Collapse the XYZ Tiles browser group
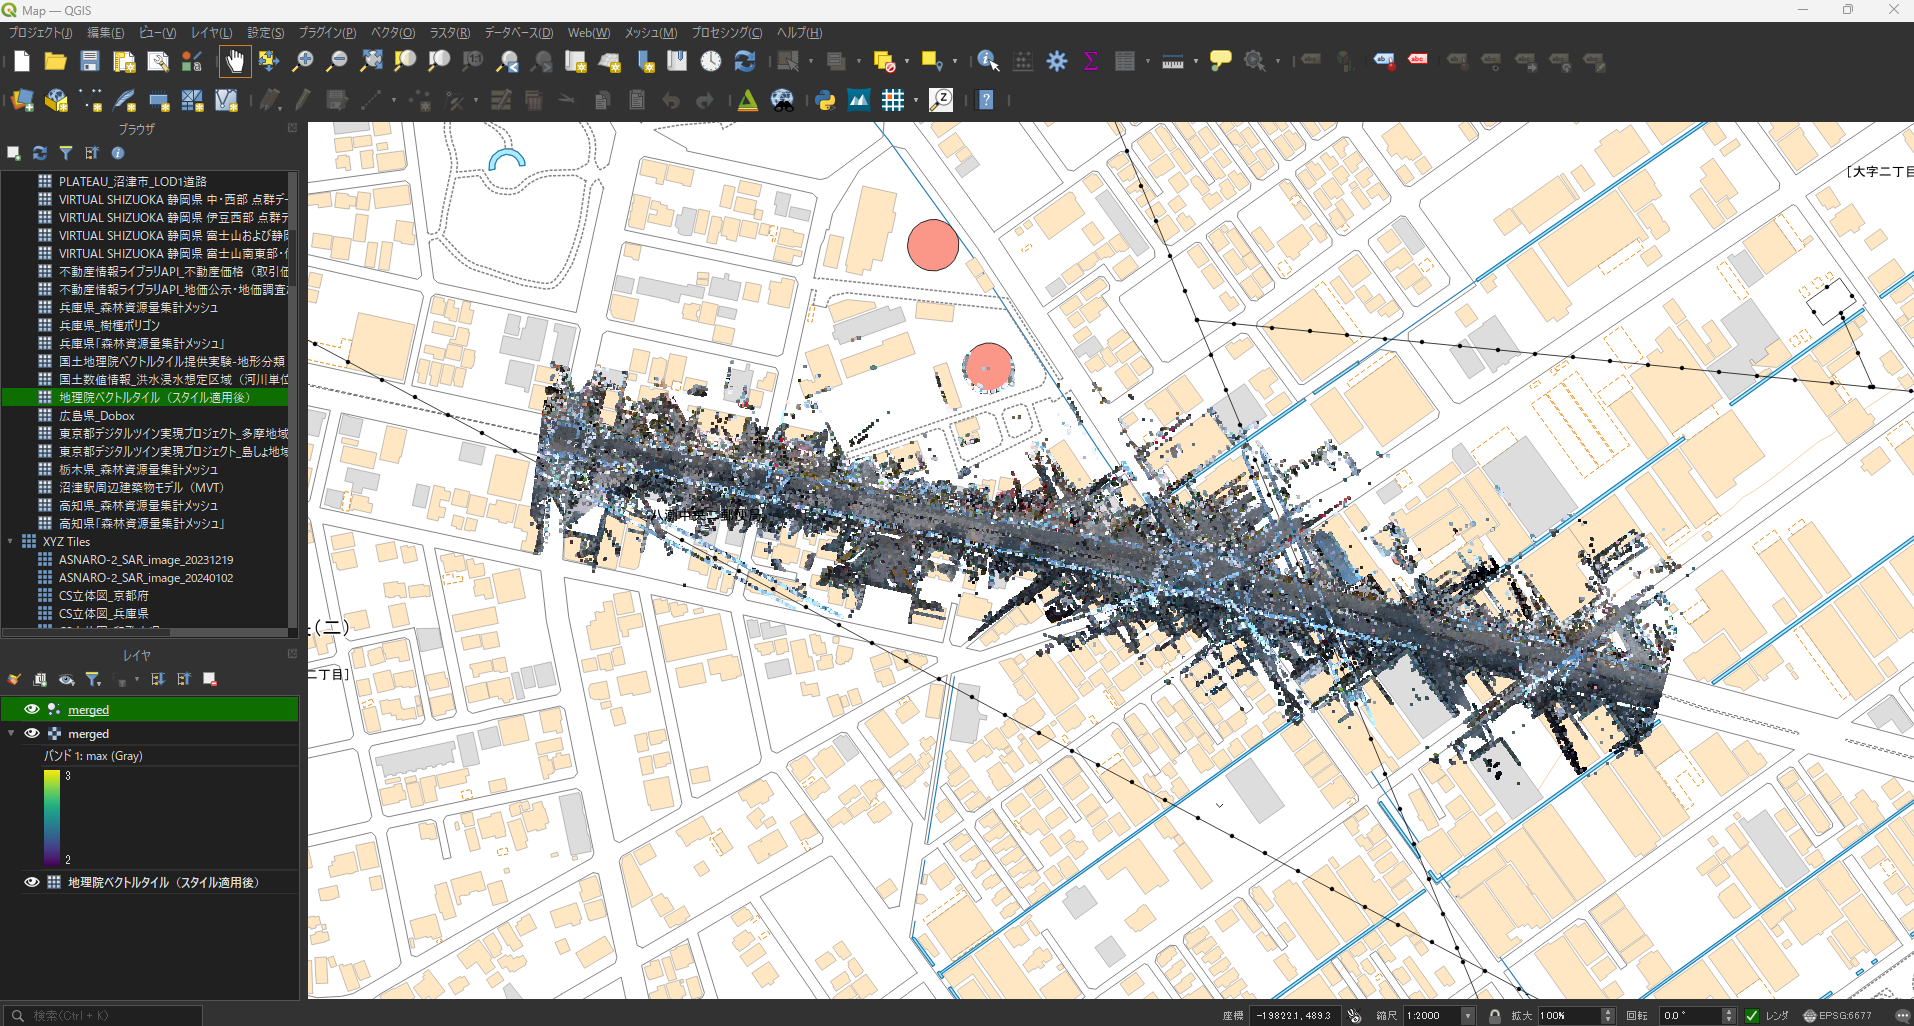The image size is (1914, 1026). 11,542
